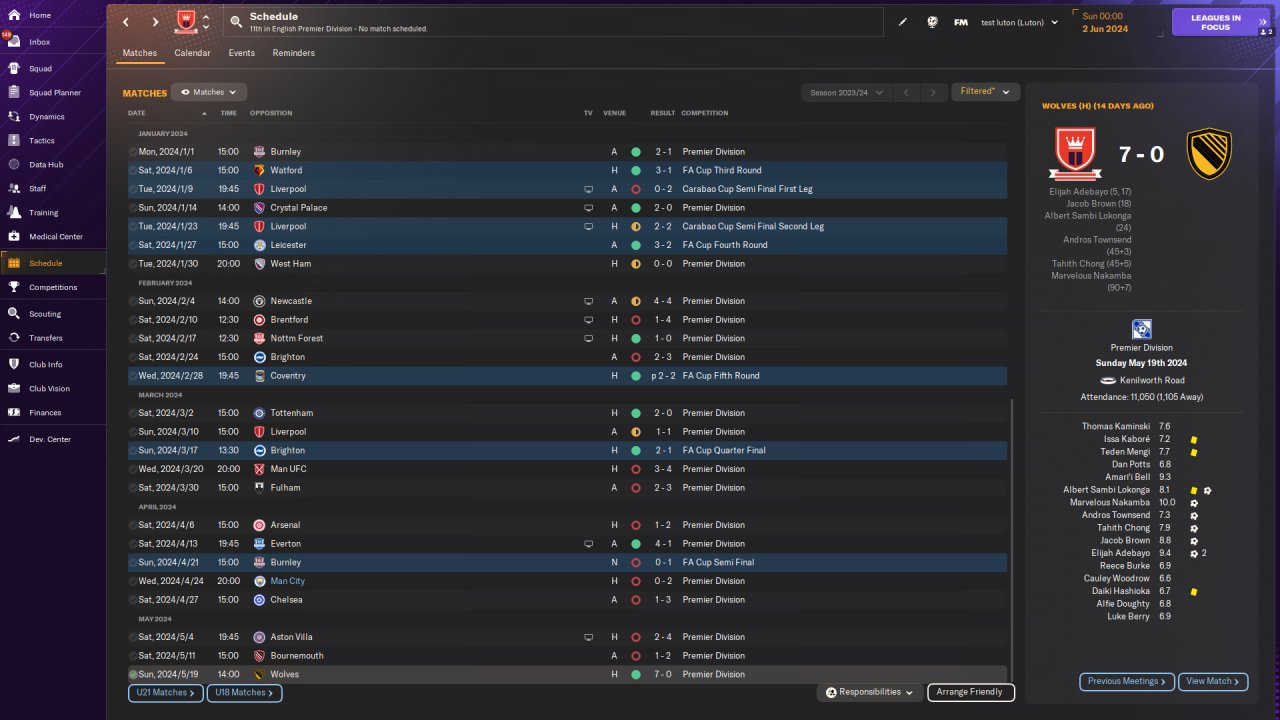Image resolution: width=1280 pixels, height=720 pixels.
Task: Toggle the row selector for the Watford match
Action: click(x=133, y=171)
